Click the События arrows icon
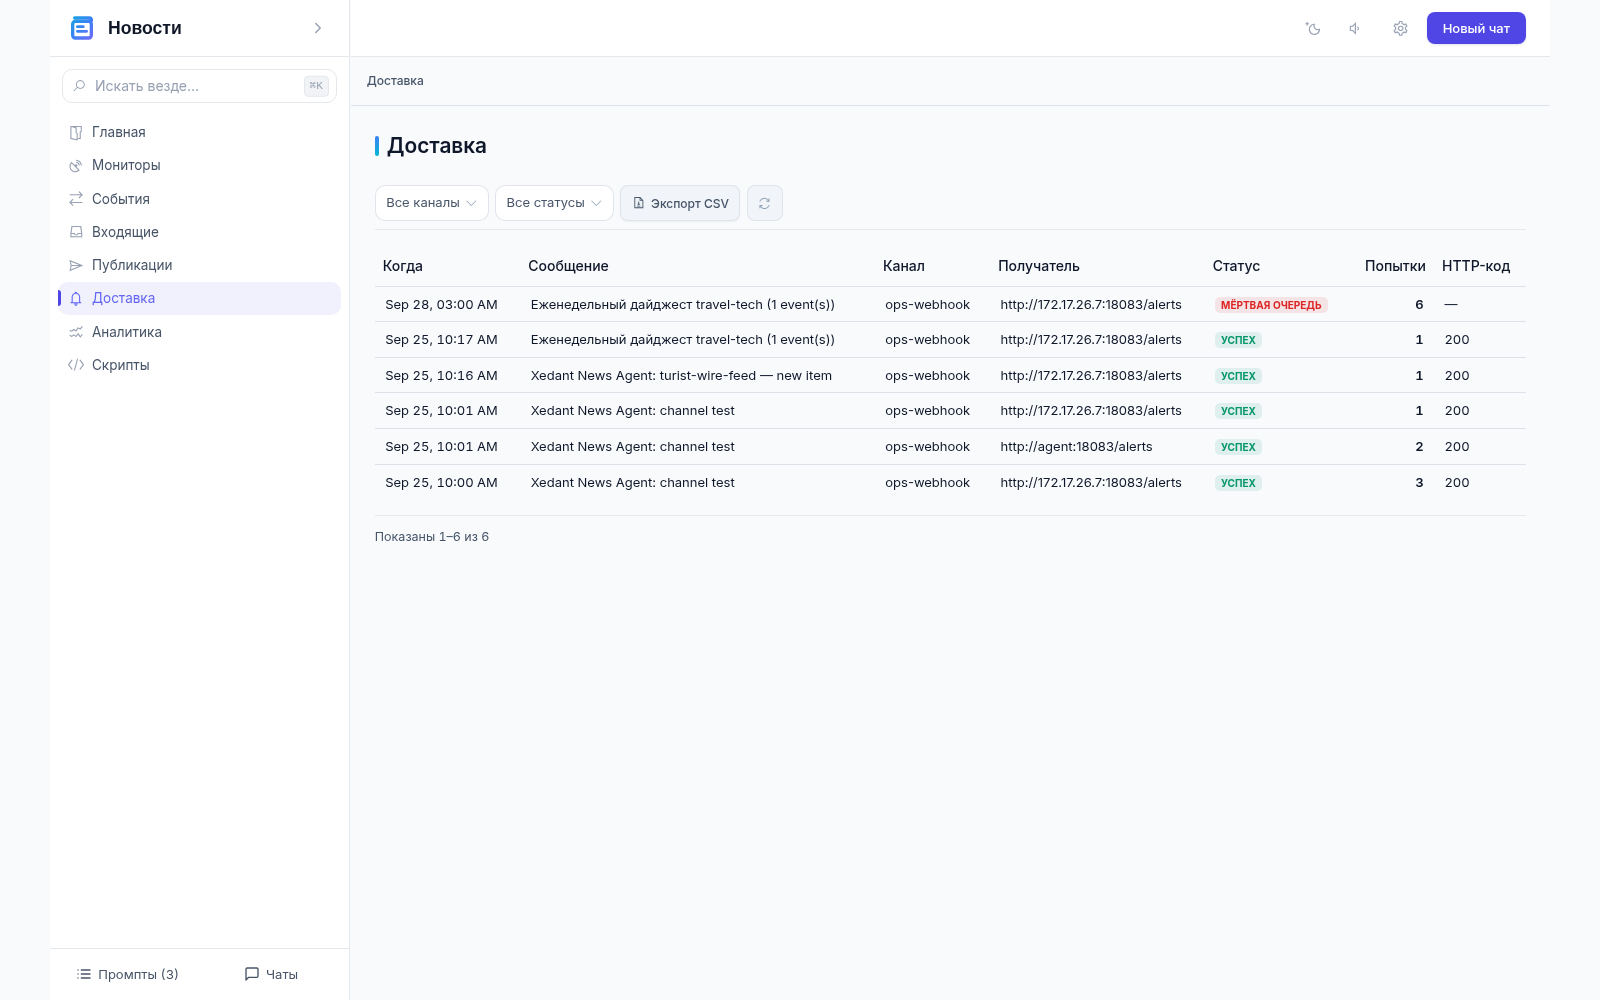Screen dimensions: 1600x1000 [x=76, y=199]
